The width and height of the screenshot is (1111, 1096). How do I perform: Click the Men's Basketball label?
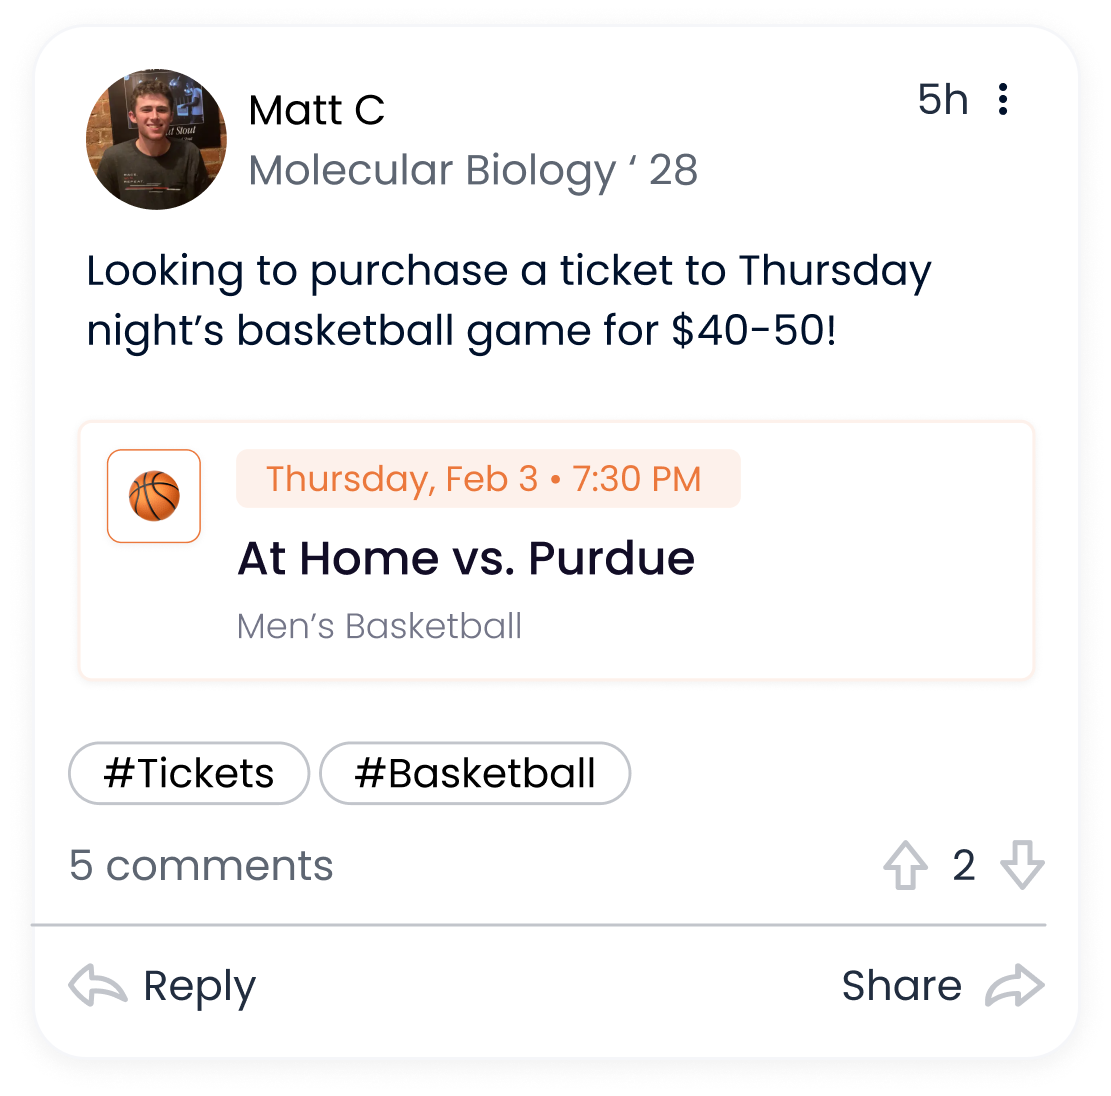click(x=379, y=626)
